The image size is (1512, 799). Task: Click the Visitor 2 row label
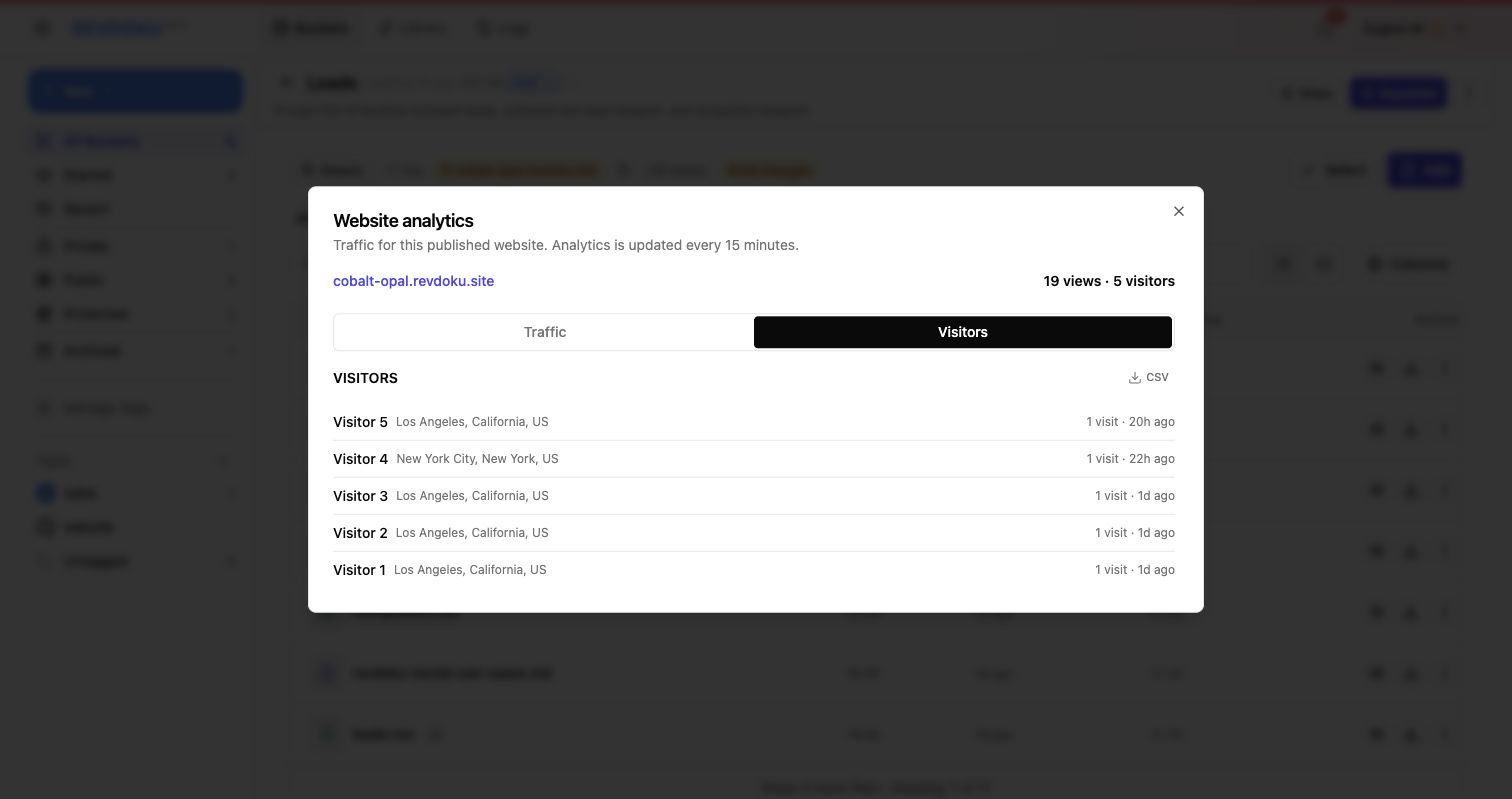[360, 533]
